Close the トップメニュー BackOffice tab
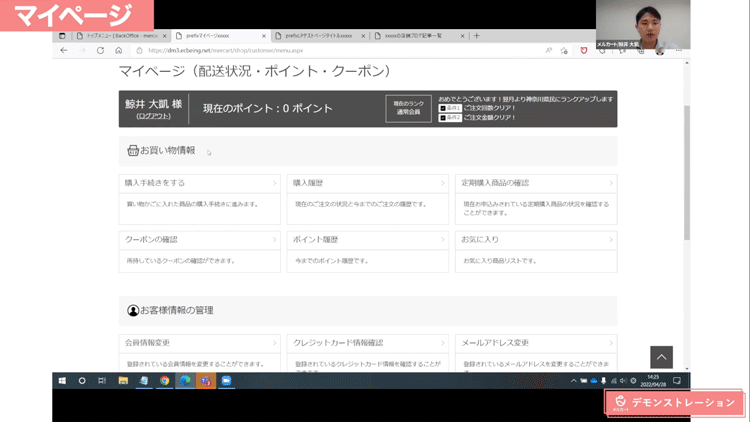Screen dimensions: 750x422 pos(165,36)
